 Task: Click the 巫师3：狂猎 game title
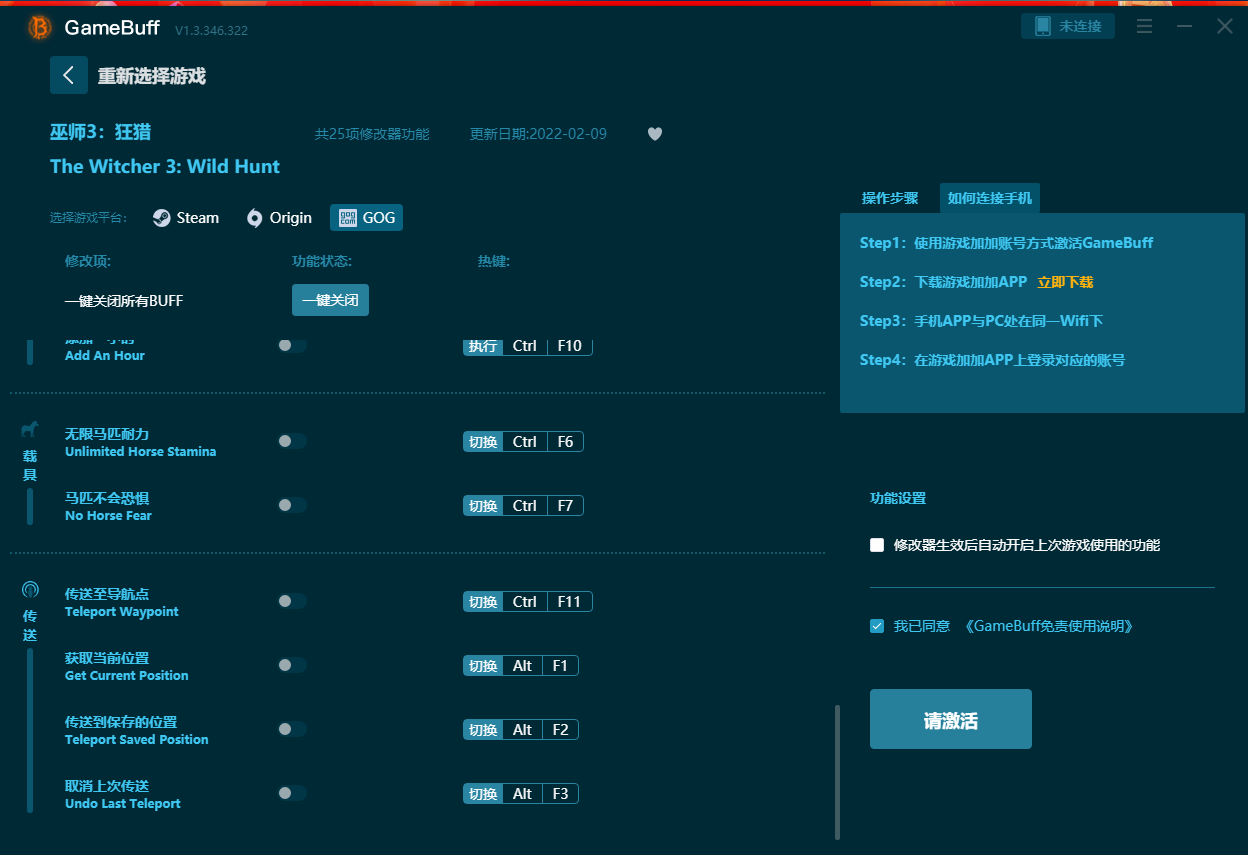pos(101,132)
